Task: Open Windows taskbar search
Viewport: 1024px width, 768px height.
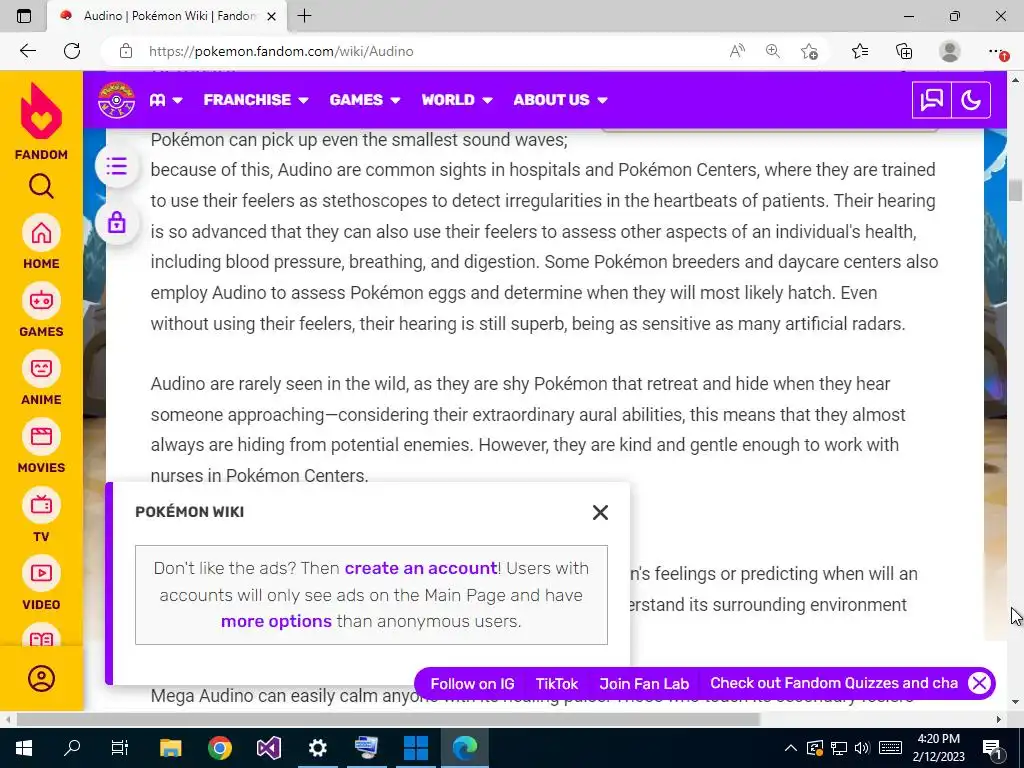Action: [x=72, y=748]
